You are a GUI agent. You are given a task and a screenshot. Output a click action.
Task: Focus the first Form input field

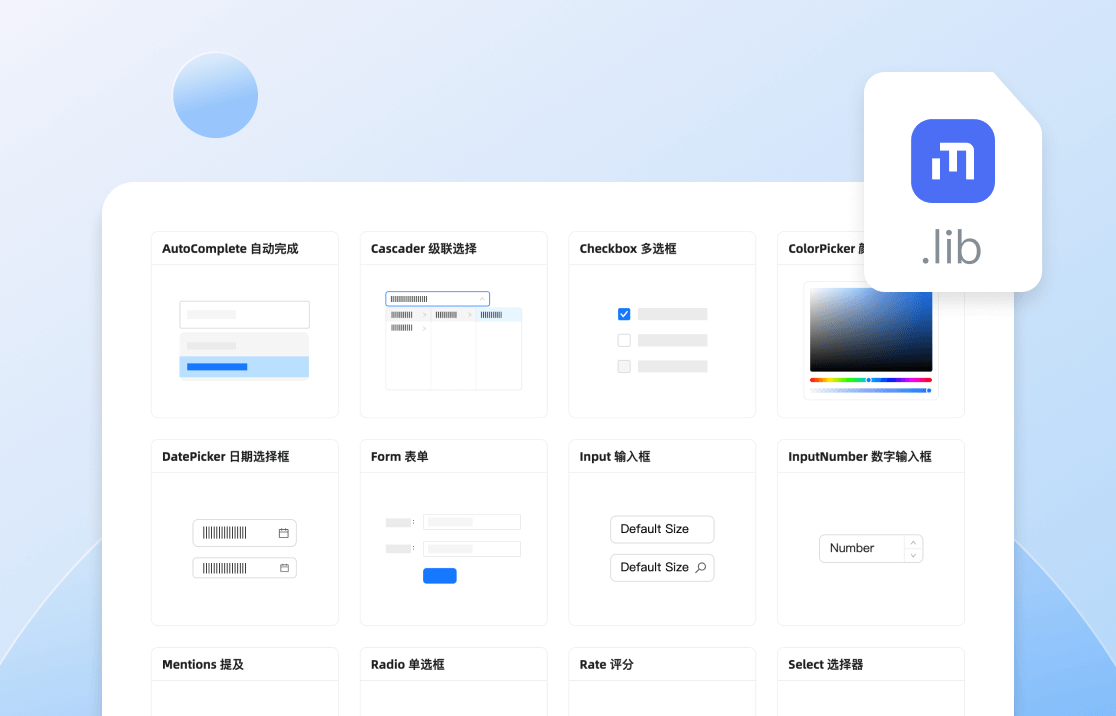pyautogui.click(x=472, y=522)
